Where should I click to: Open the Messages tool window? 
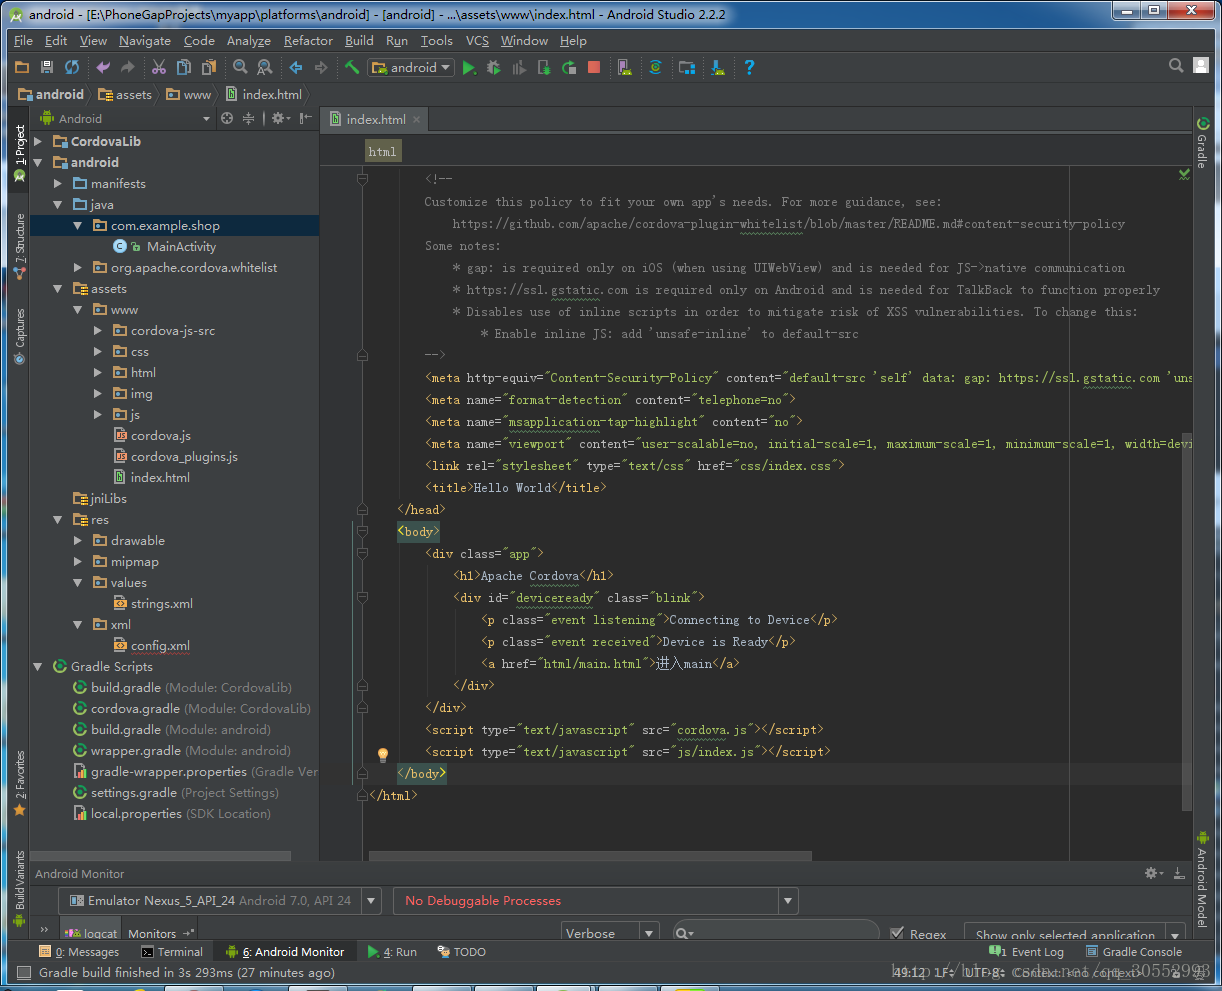pos(79,952)
